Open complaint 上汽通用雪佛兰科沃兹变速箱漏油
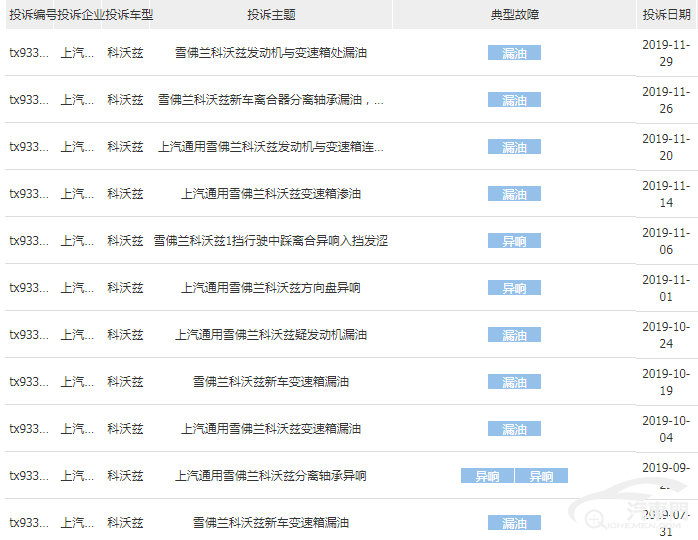Viewport: 698px width, 540px height. (271, 429)
